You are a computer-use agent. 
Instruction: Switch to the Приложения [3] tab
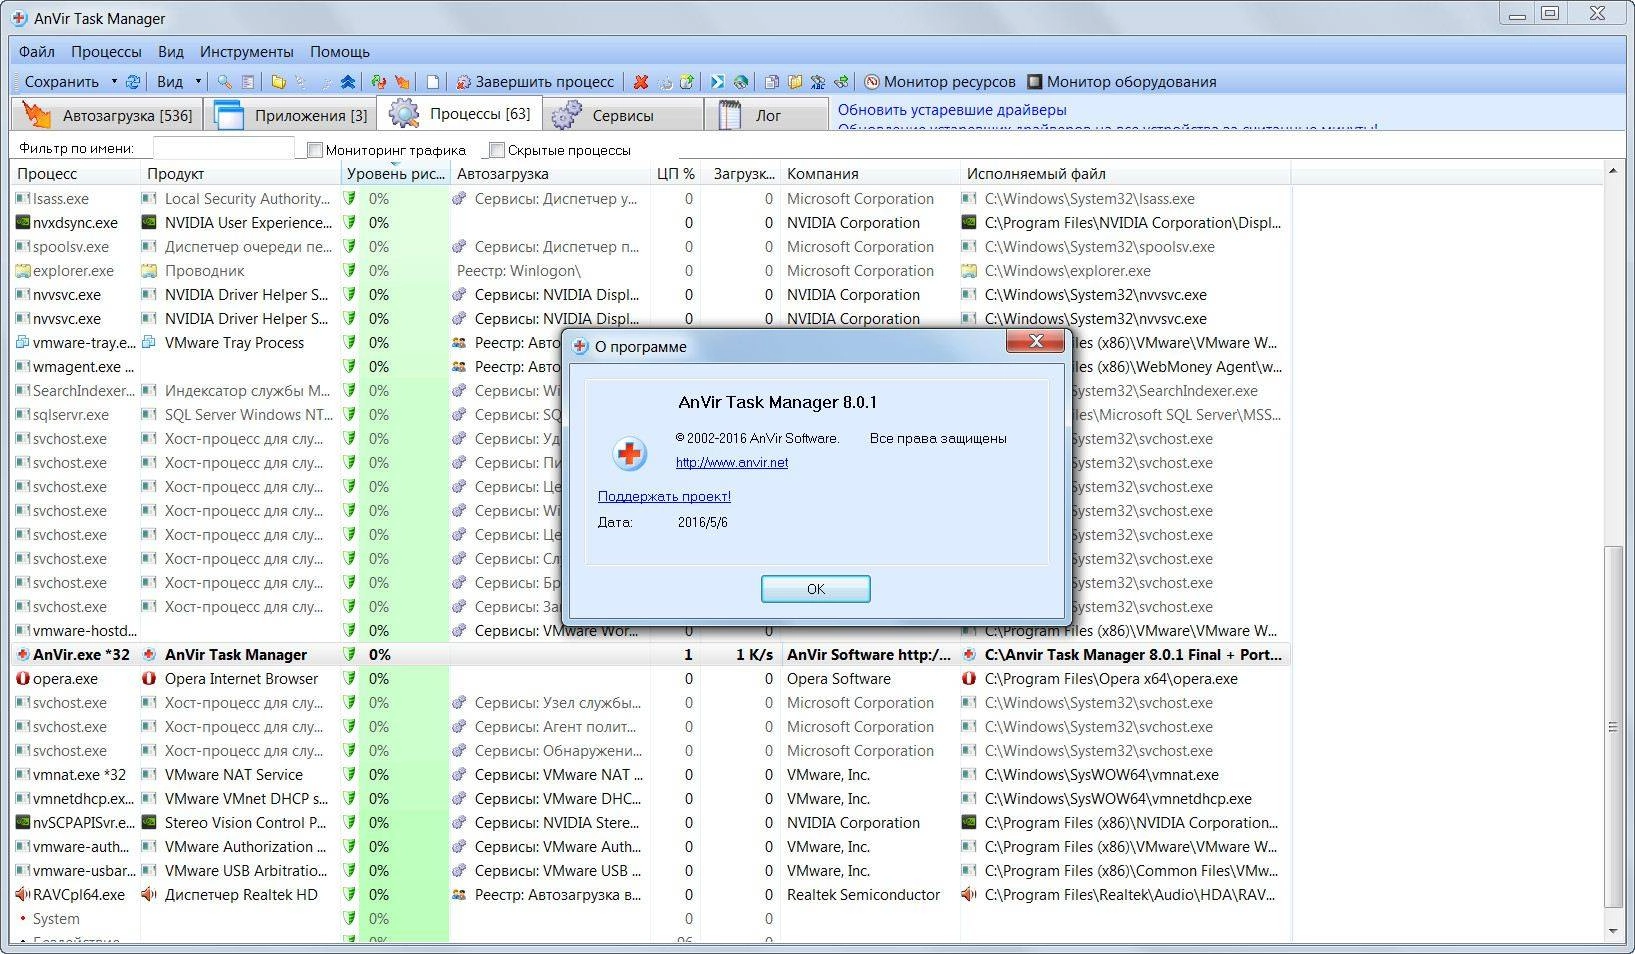[290, 115]
